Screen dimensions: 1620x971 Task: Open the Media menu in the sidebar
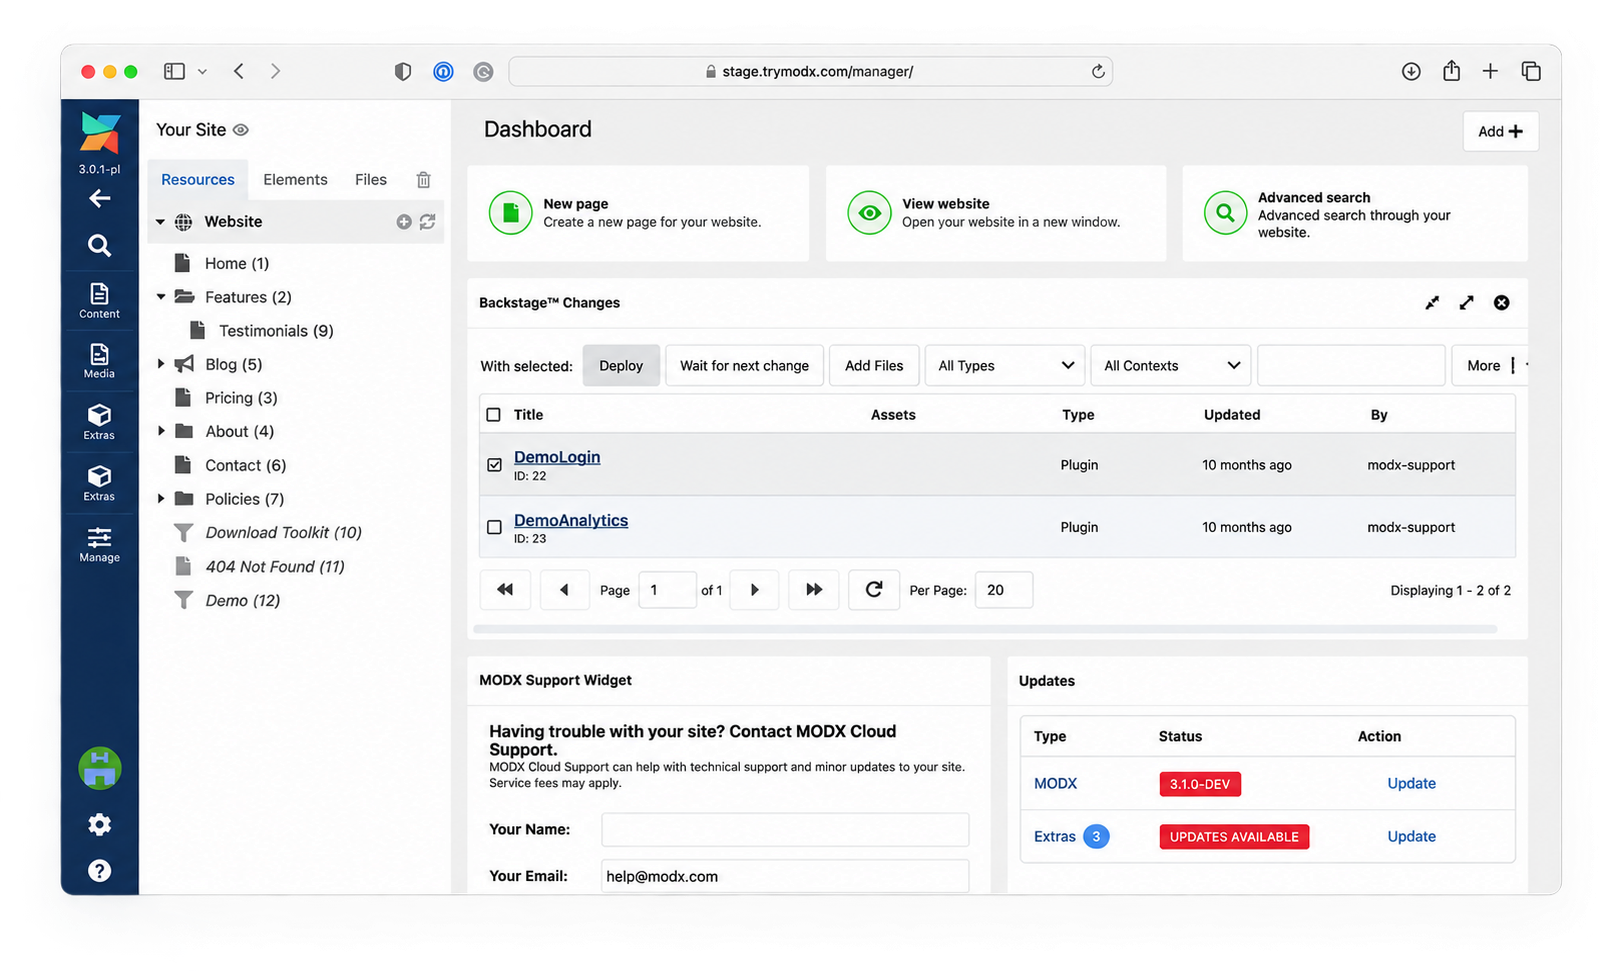coord(99,361)
